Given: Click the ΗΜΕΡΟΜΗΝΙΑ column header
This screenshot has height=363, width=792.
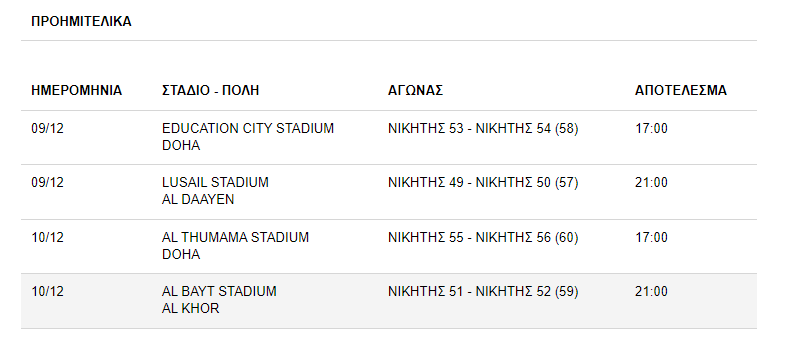Looking at the screenshot, I should click(x=77, y=90).
